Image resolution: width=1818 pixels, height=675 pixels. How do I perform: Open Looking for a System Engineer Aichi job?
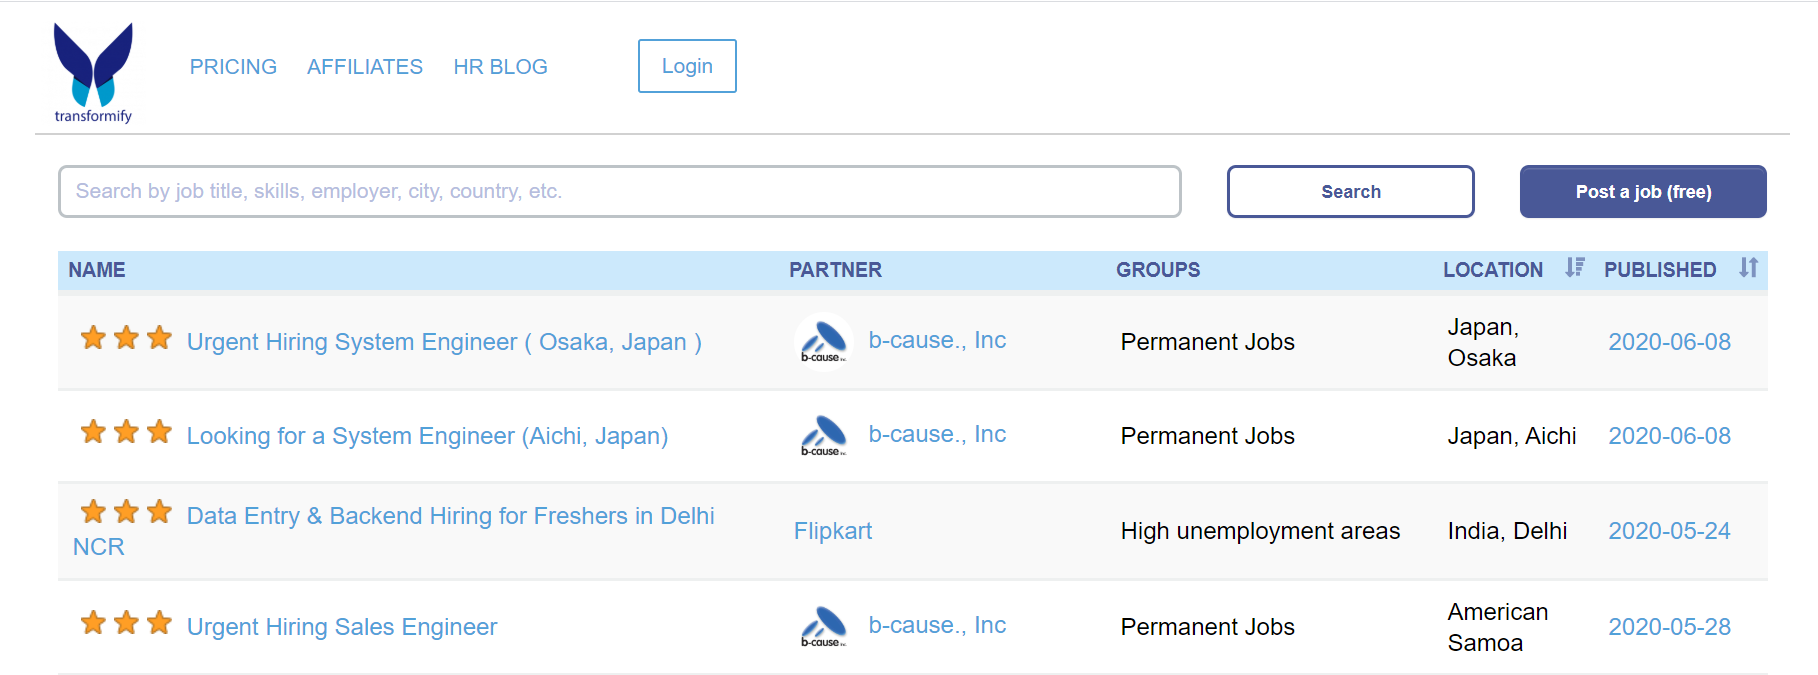click(x=427, y=436)
